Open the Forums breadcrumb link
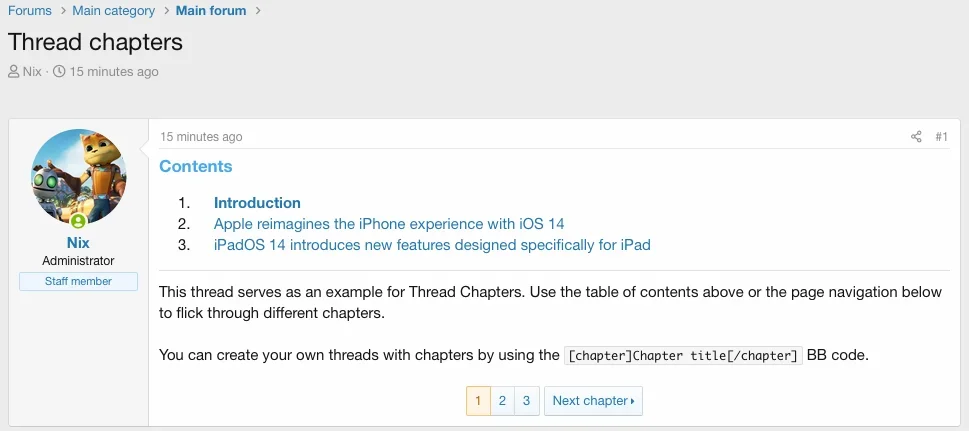Screen dimensions: 969x431 [30, 11]
